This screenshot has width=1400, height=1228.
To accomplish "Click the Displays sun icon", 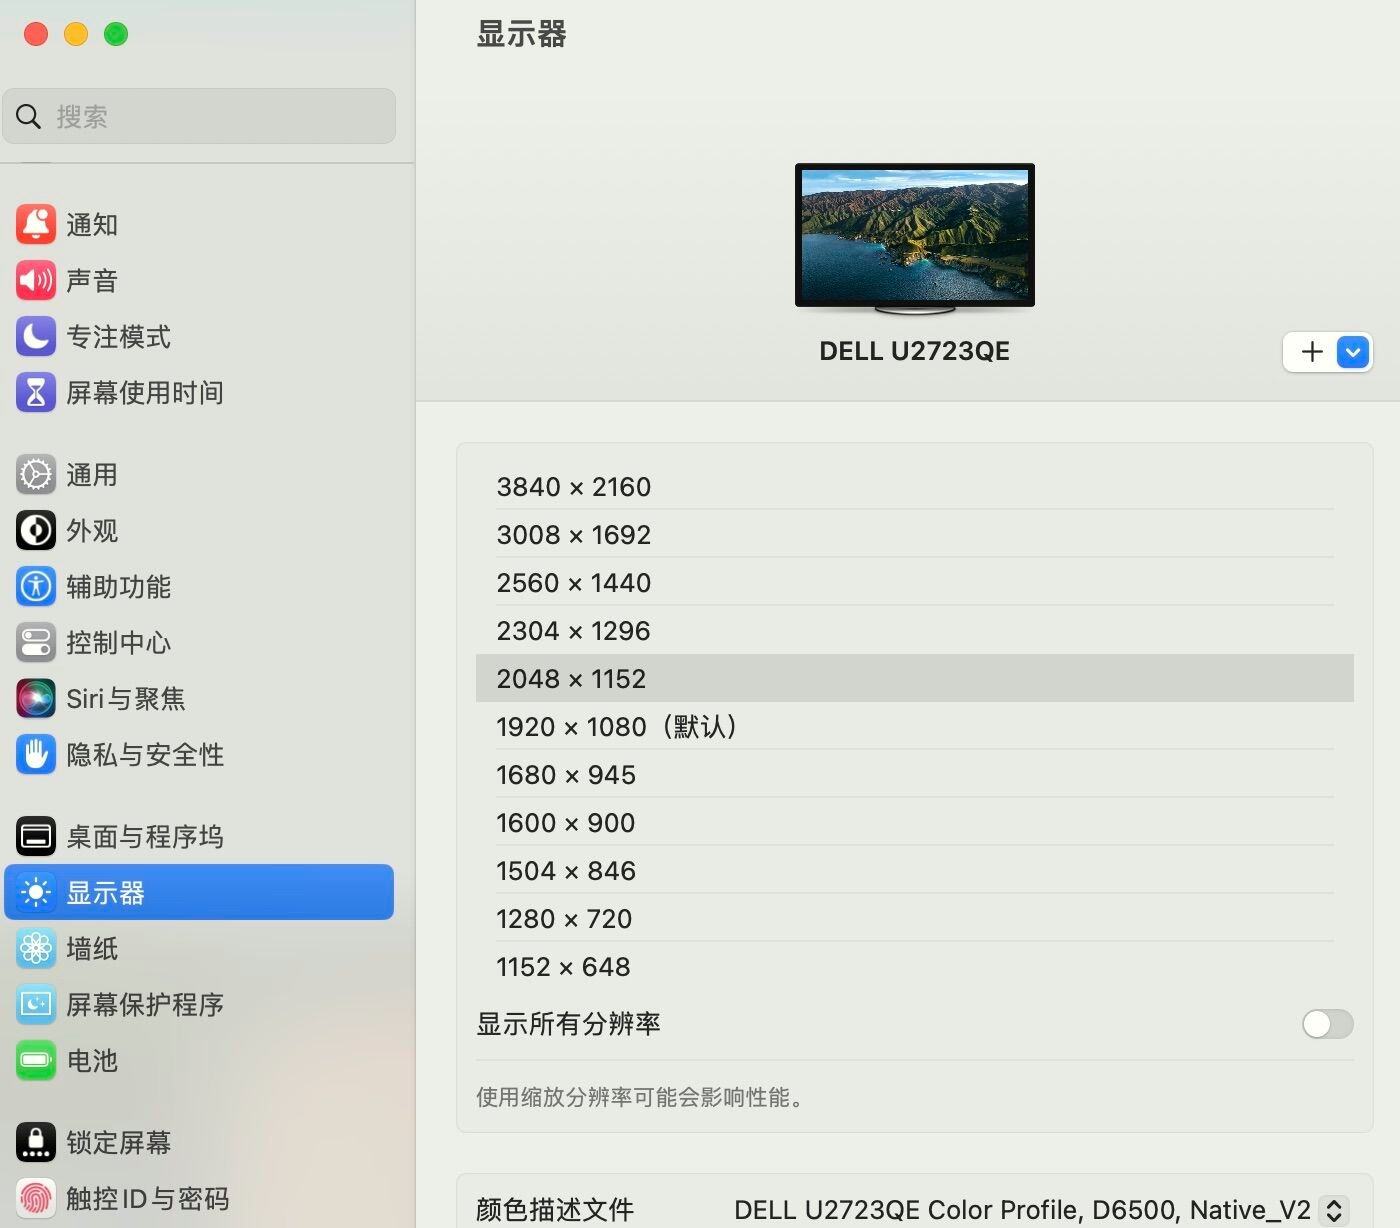I will (x=36, y=892).
